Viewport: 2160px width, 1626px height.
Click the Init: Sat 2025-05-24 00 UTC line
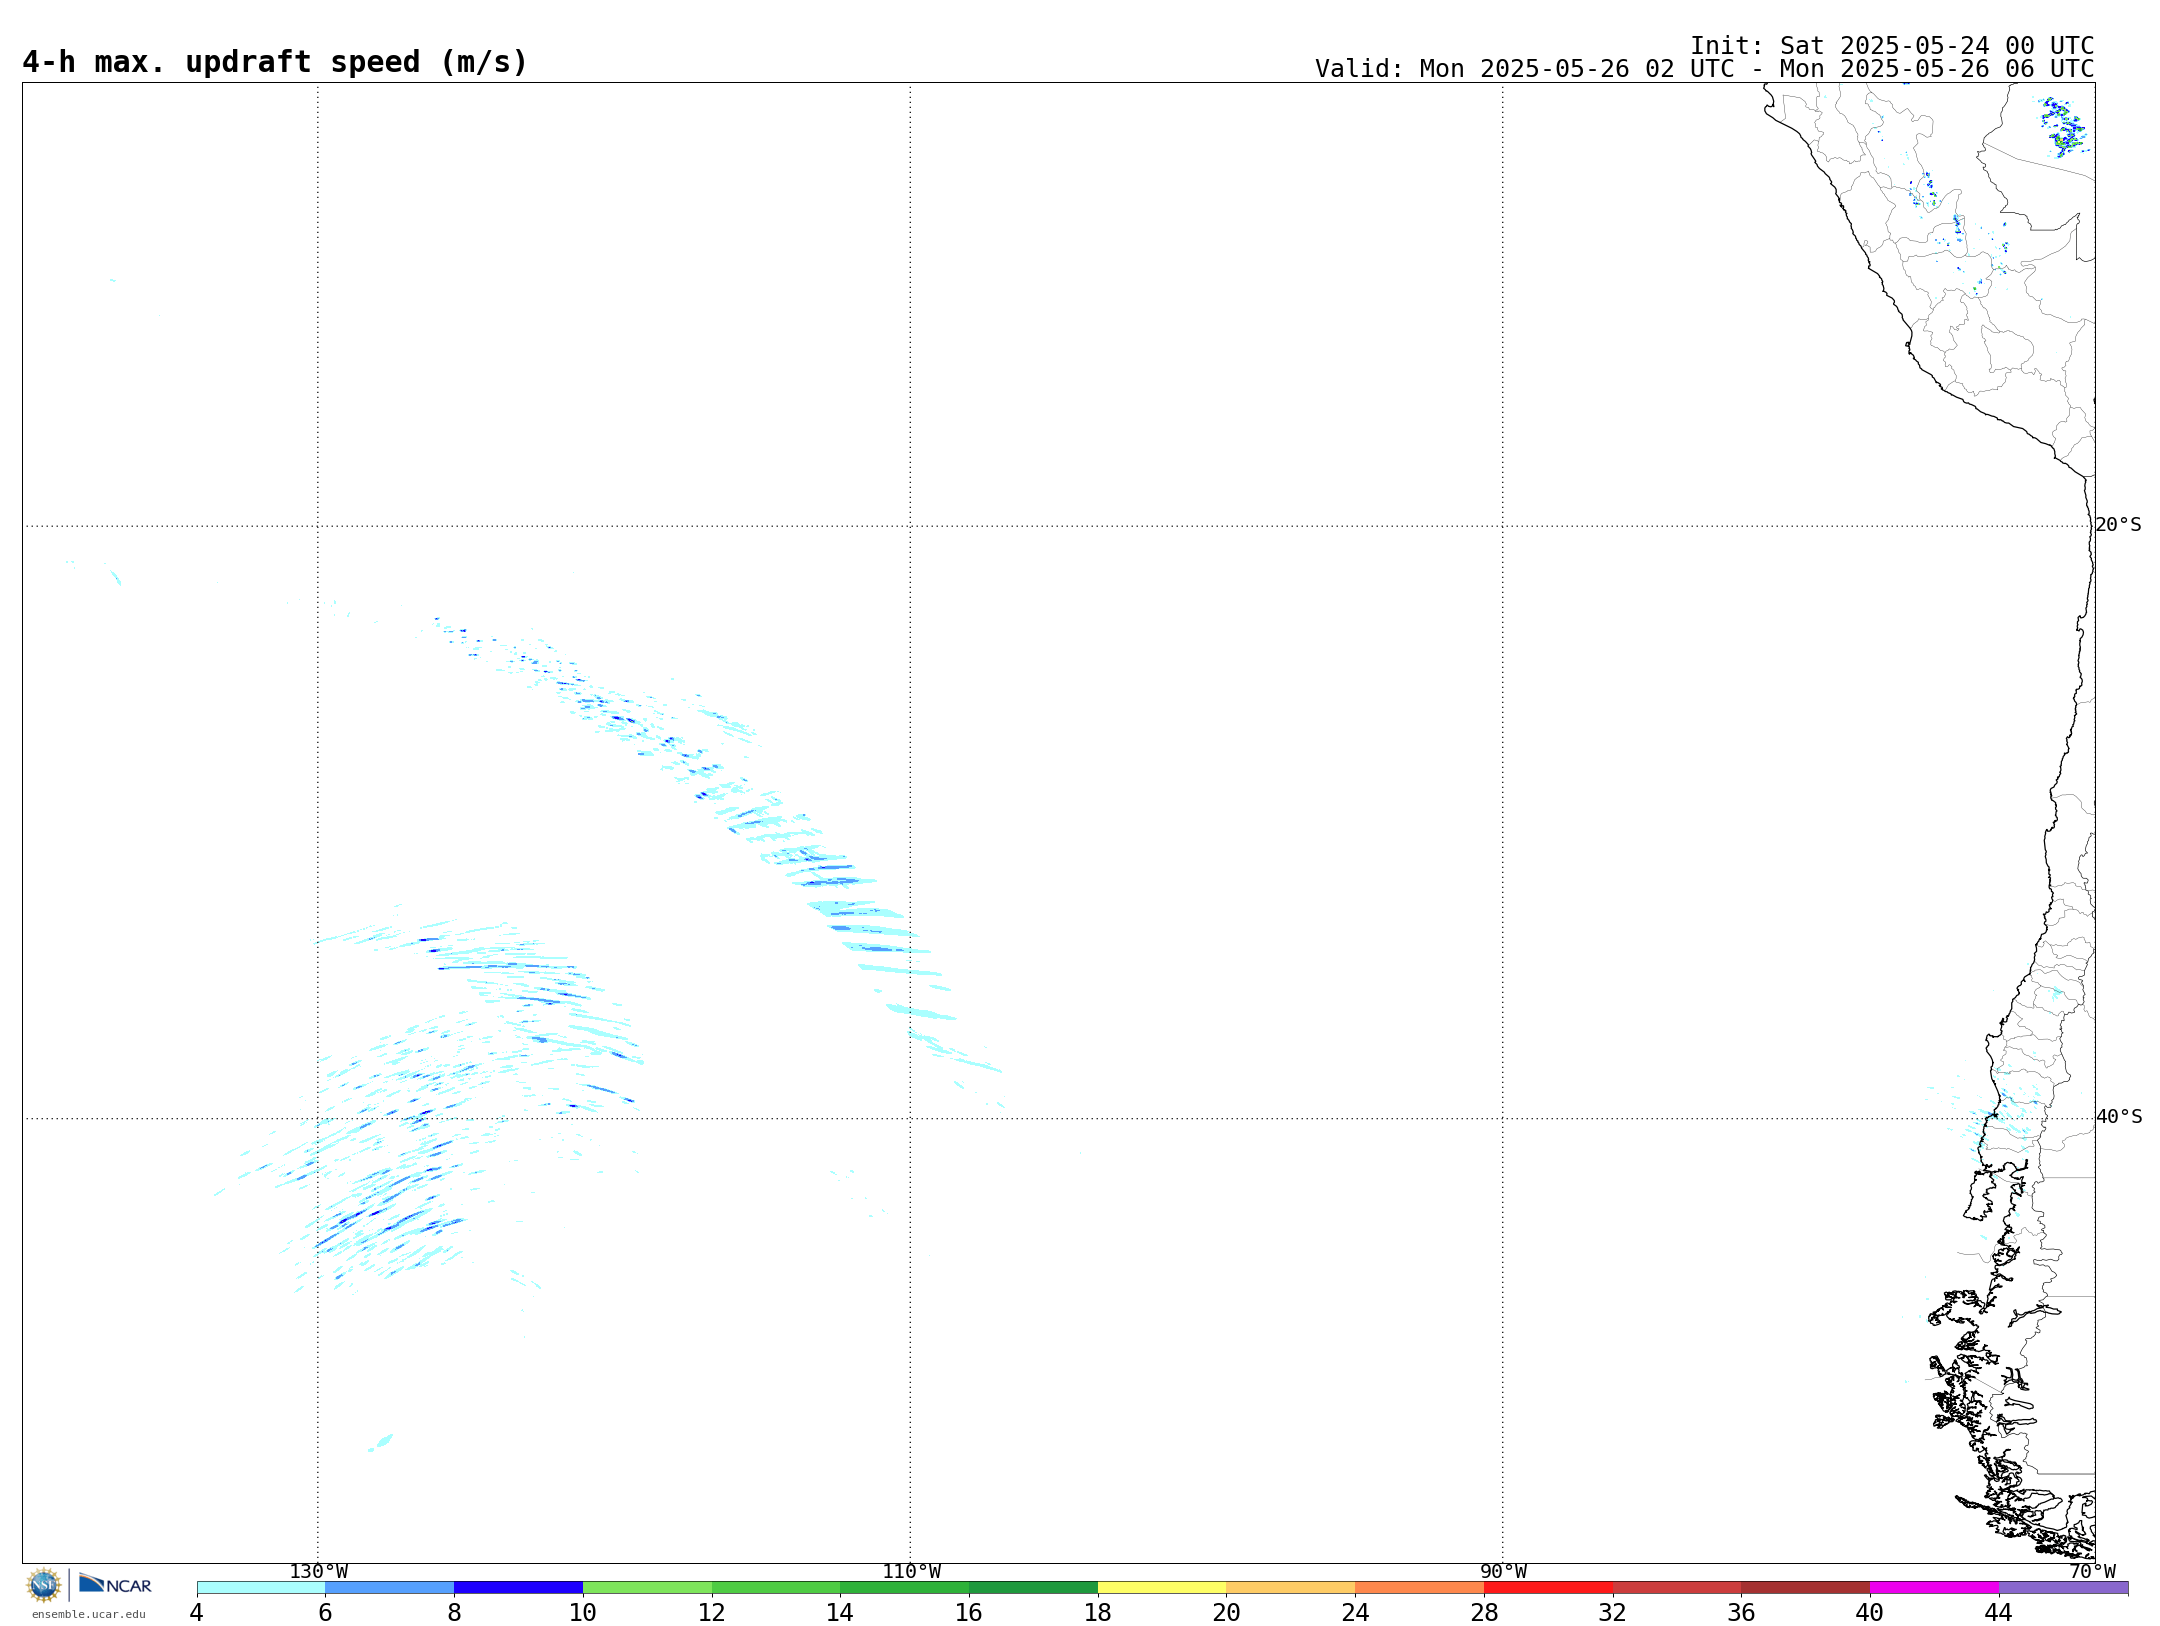(x=1892, y=46)
